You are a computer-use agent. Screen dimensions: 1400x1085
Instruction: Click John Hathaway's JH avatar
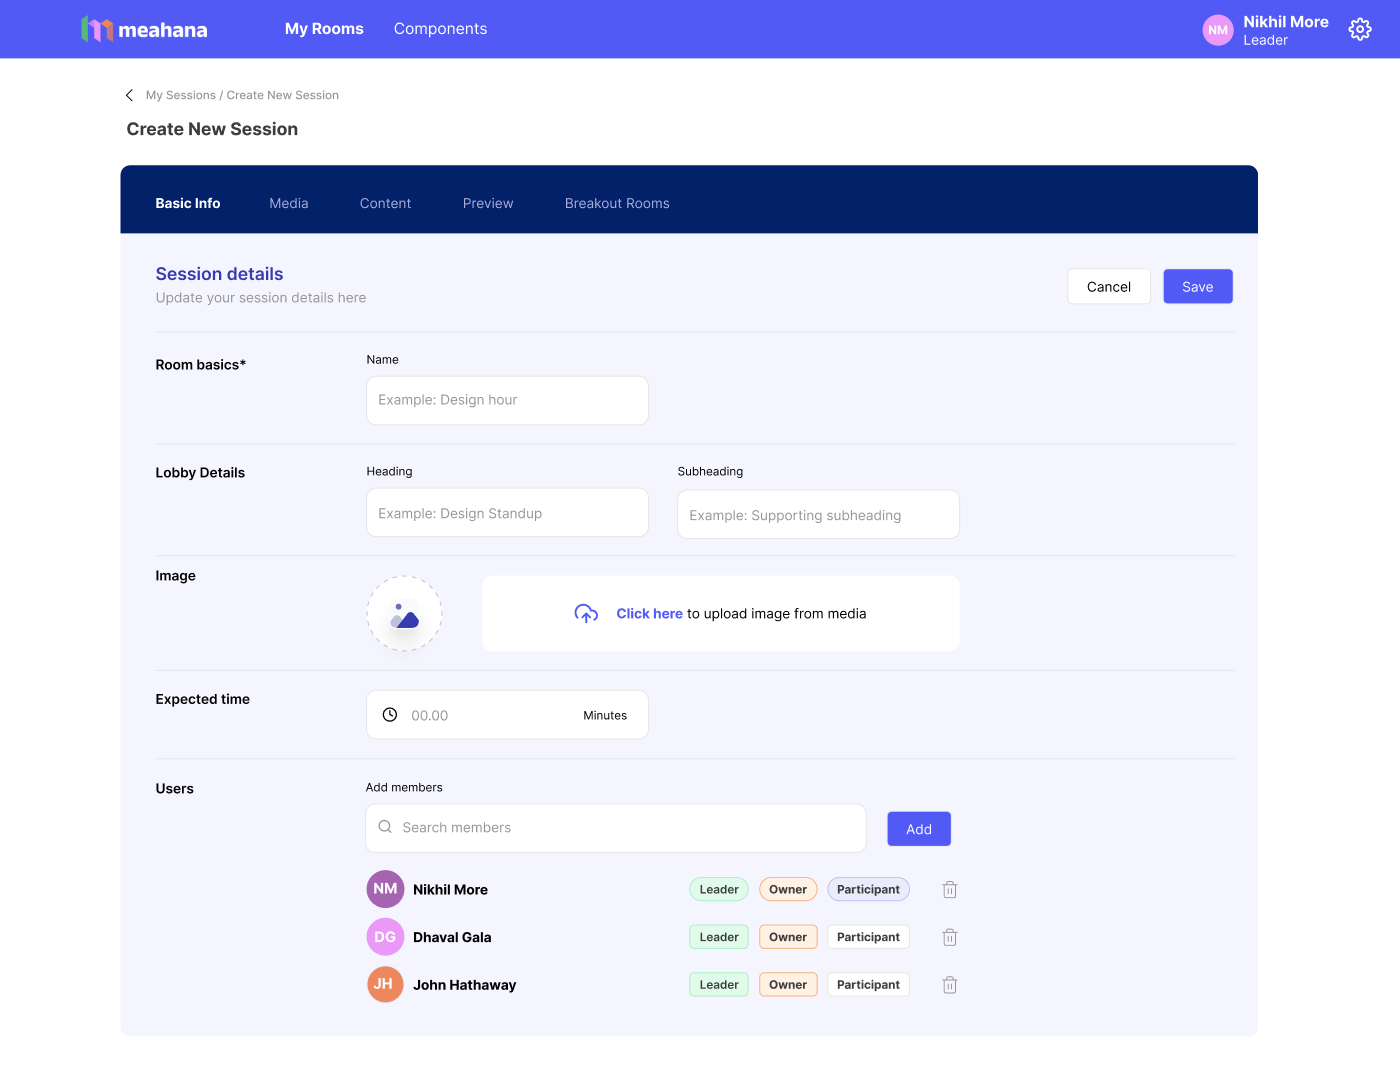385,985
